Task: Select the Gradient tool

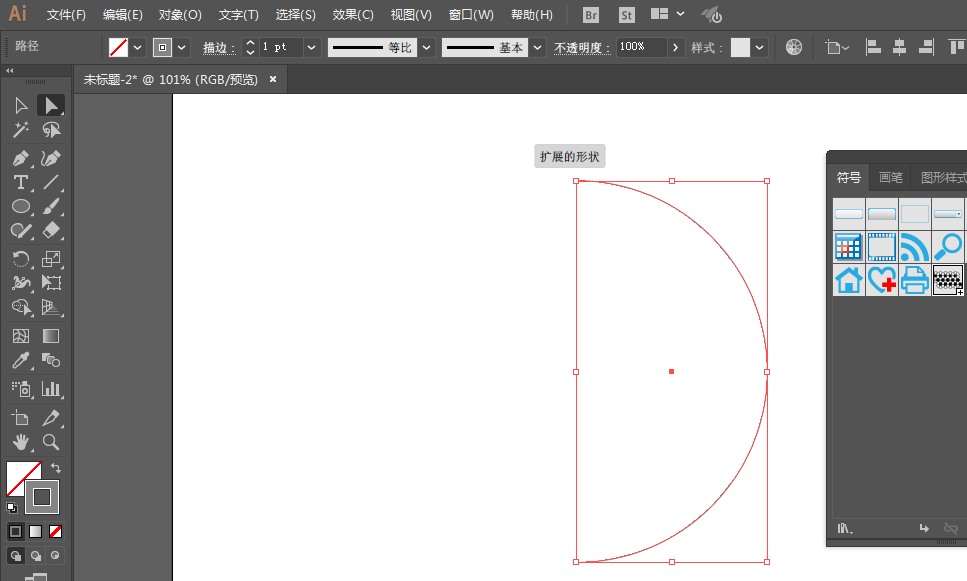Action: (x=50, y=335)
